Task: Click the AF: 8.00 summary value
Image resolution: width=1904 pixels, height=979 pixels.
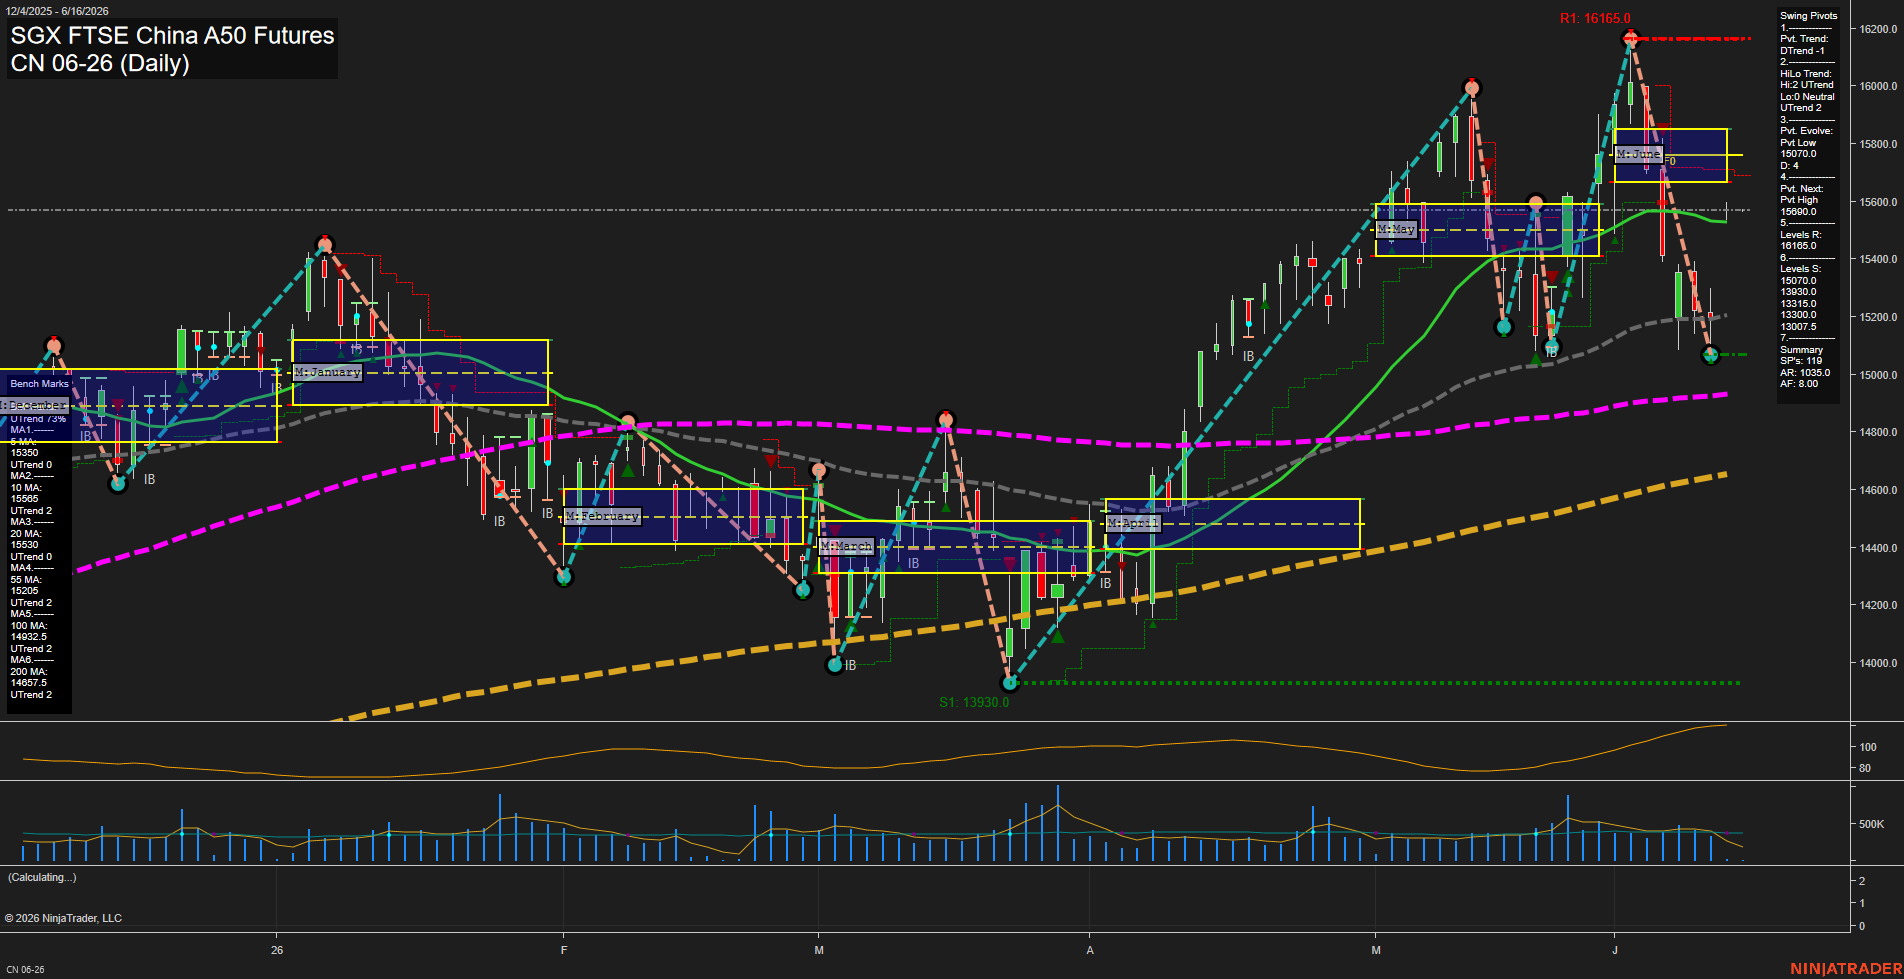Action: point(1799,384)
